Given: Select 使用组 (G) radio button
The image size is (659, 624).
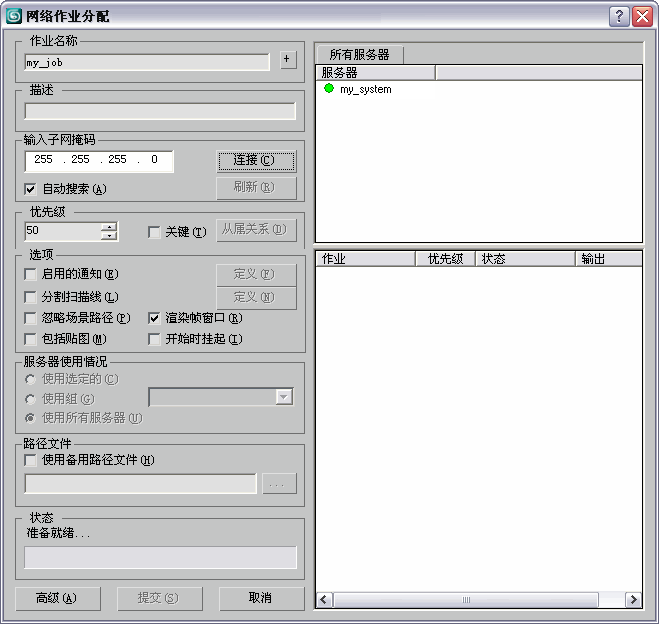Looking at the screenshot, I should 30,399.
